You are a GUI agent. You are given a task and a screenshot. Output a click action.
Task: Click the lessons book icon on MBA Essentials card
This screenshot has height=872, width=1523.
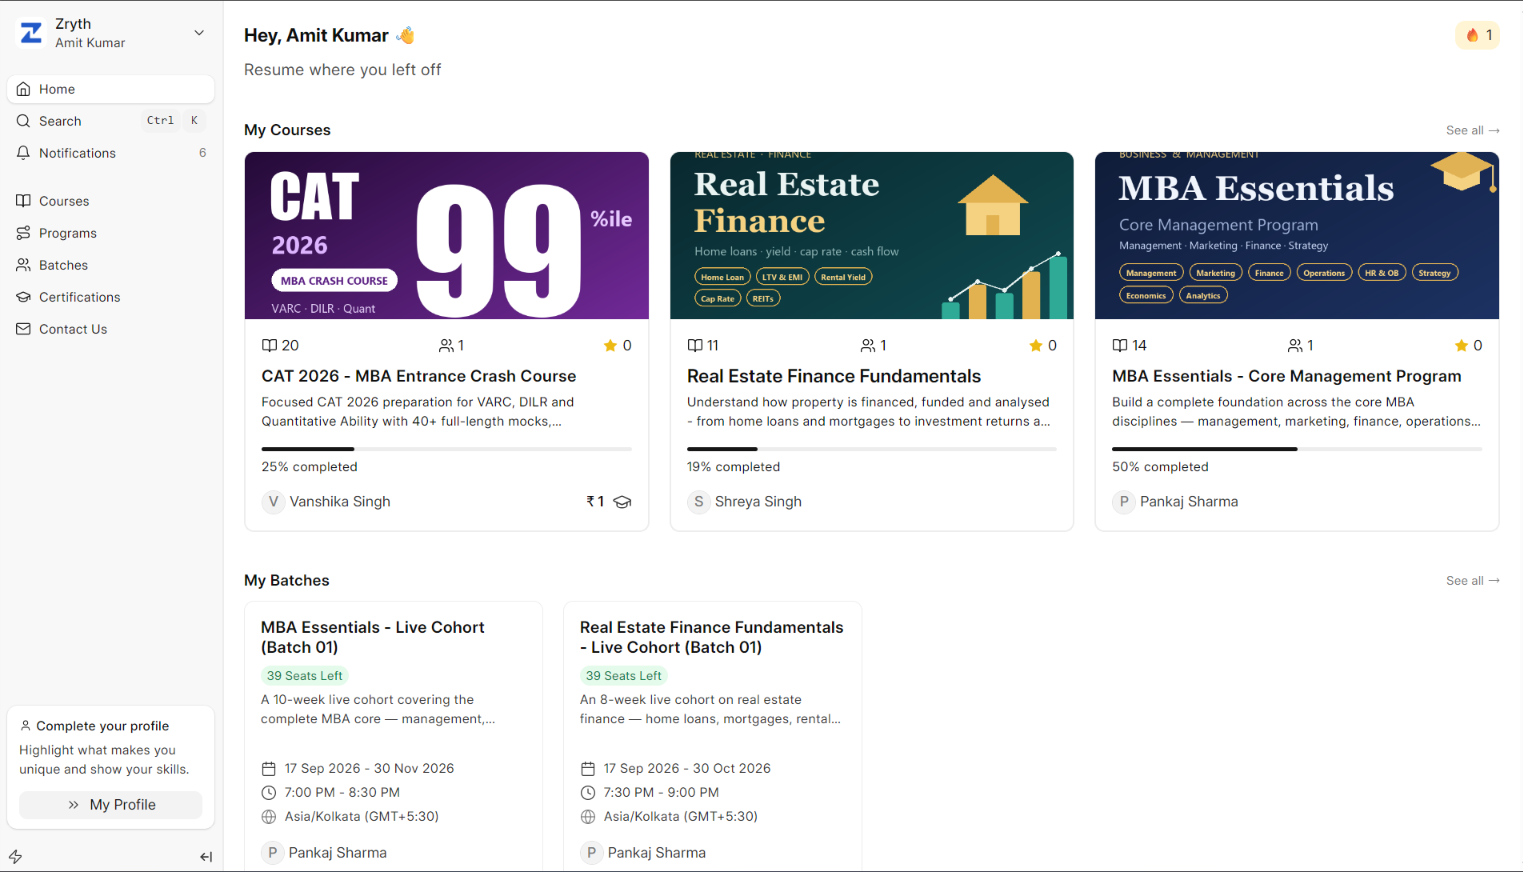(x=1120, y=345)
